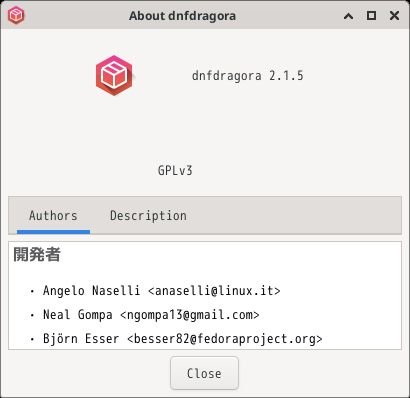Image resolution: width=410 pixels, height=398 pixels.
Task: Click the dnfdragora 2.1.5 version label
Action: point(248,76)
